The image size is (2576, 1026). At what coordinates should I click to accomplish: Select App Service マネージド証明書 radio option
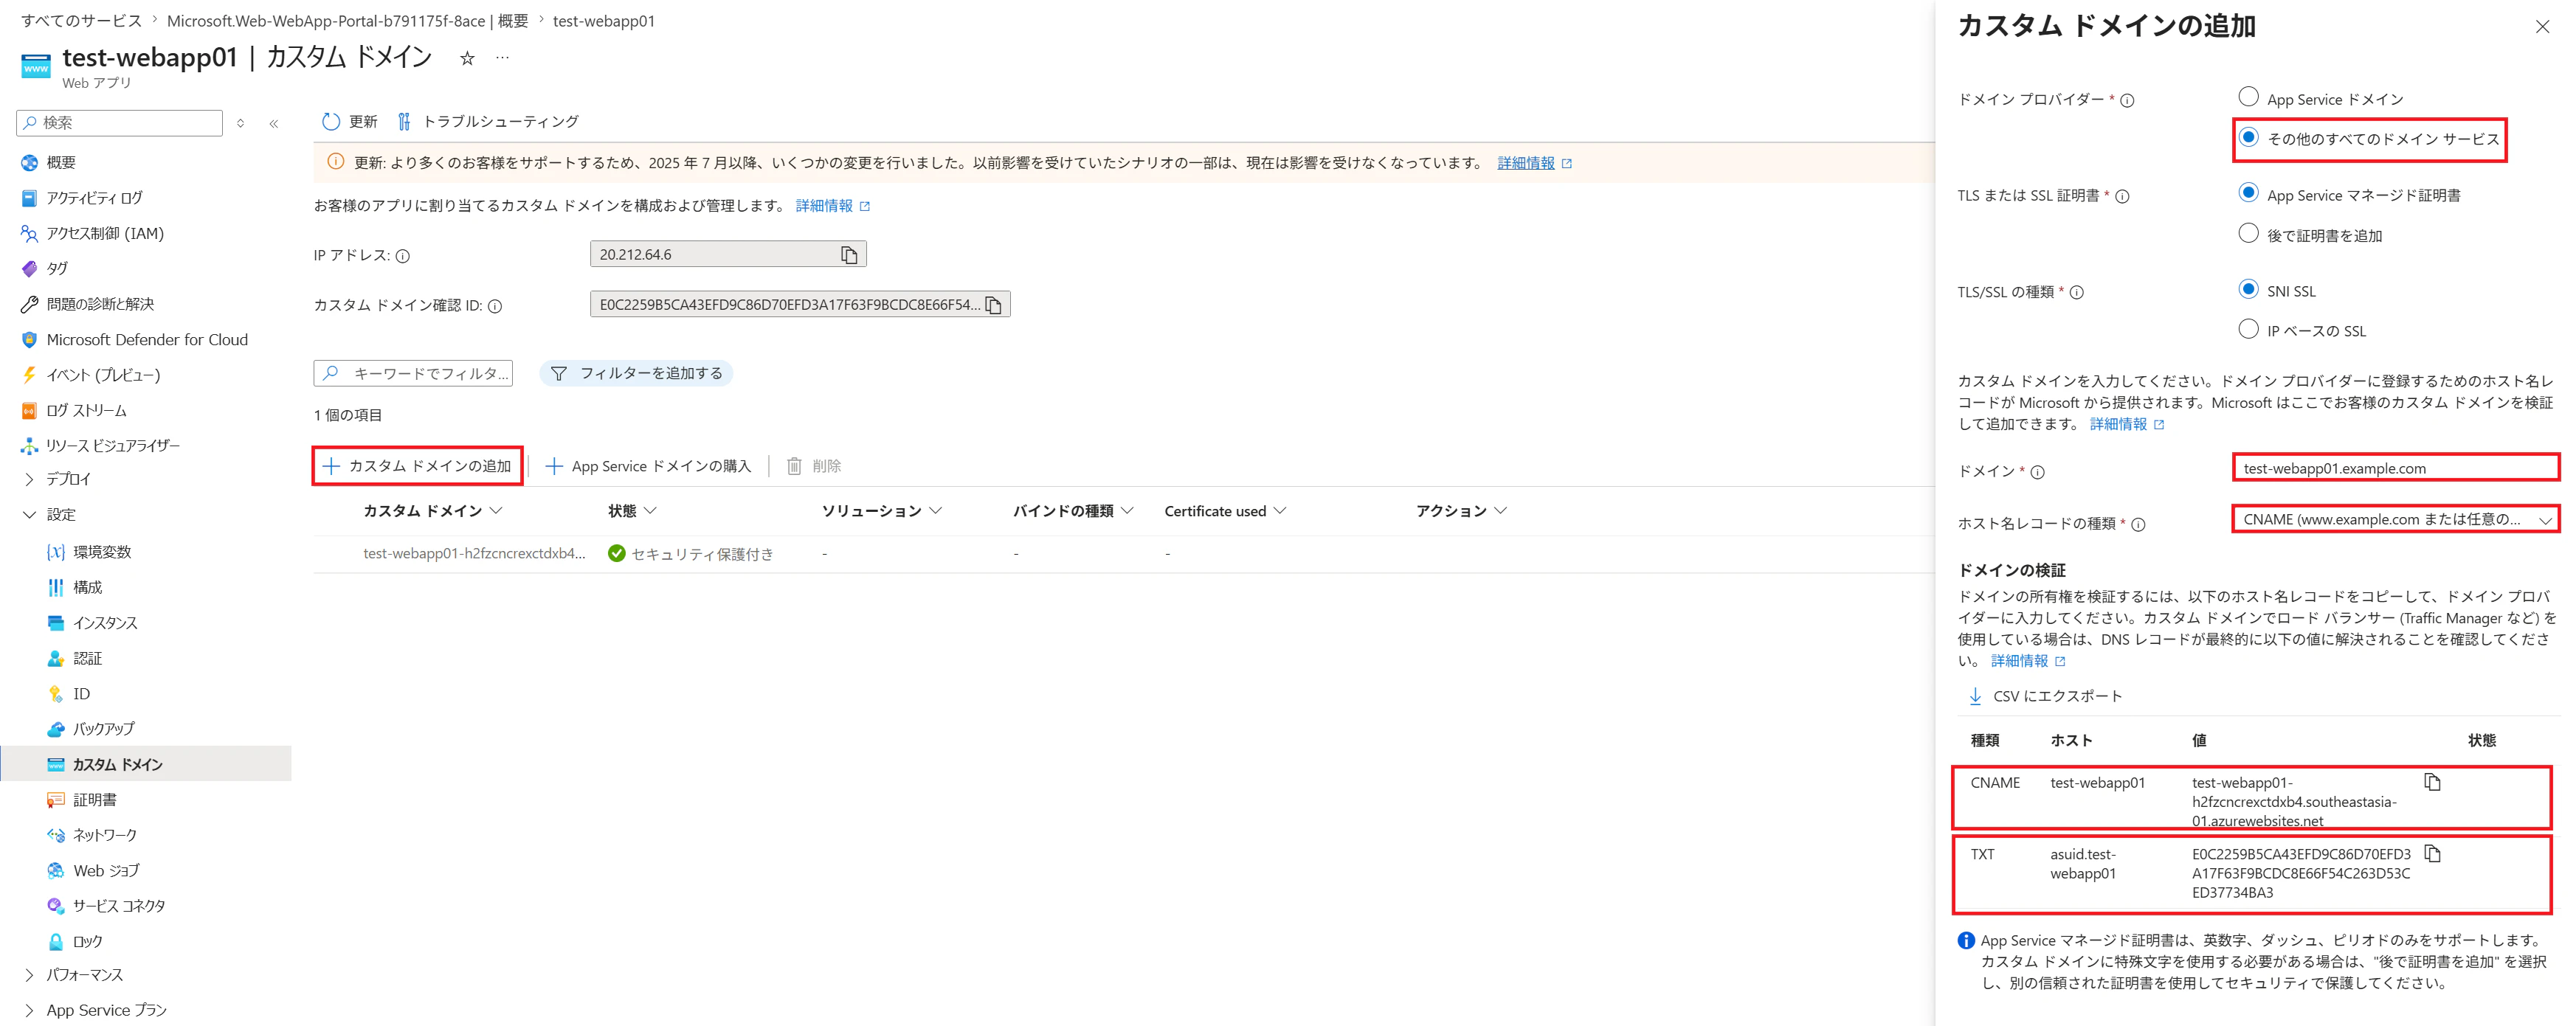(2248, 193)
